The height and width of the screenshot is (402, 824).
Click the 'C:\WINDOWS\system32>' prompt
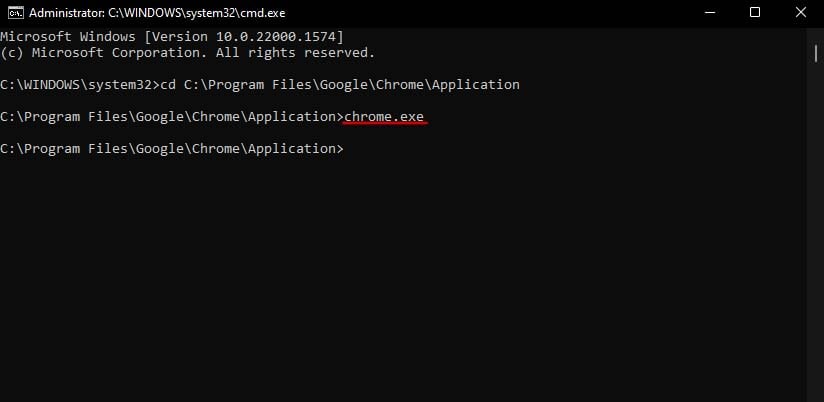(x=79, y=84)
